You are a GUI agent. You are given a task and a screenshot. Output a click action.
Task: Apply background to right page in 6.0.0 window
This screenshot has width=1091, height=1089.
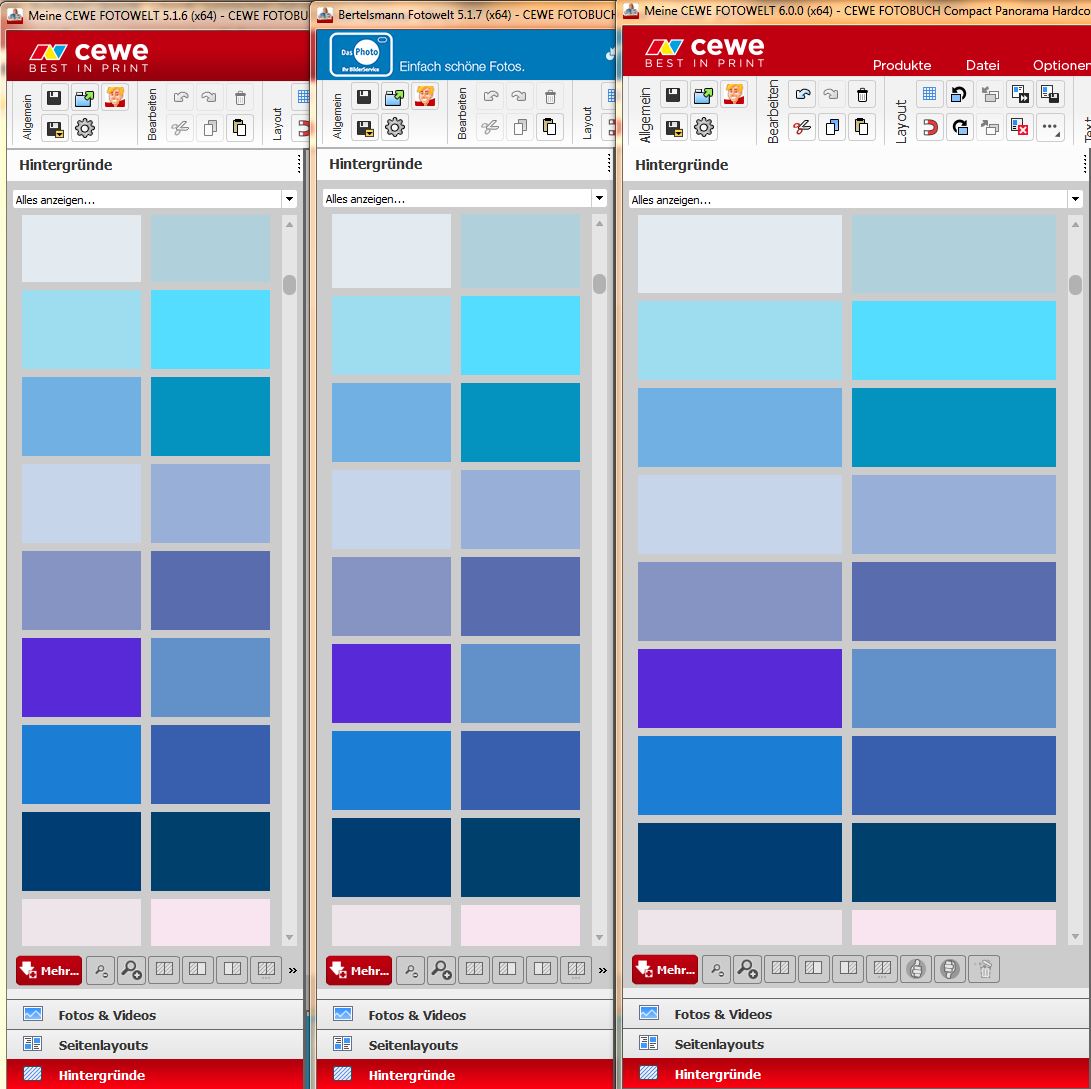(x=848, y=969)
